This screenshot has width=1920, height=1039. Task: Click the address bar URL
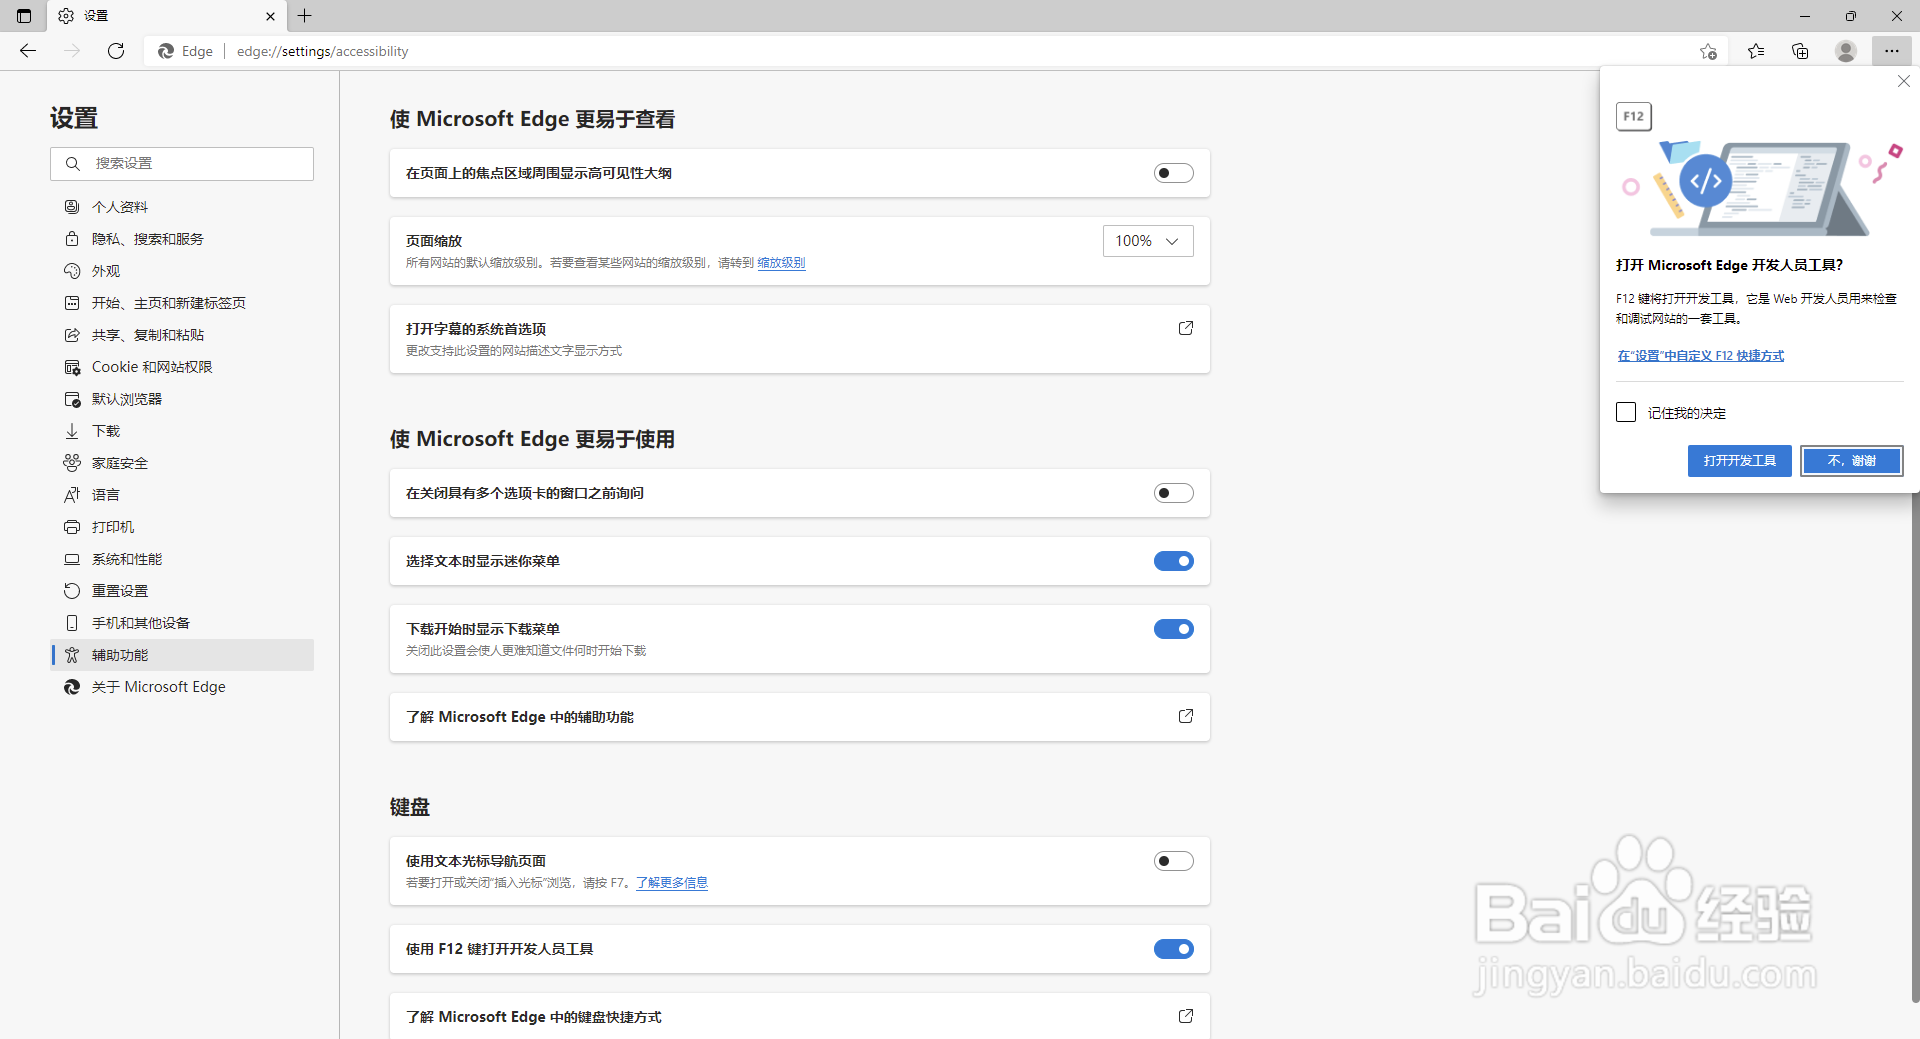(x=322, y=51)
